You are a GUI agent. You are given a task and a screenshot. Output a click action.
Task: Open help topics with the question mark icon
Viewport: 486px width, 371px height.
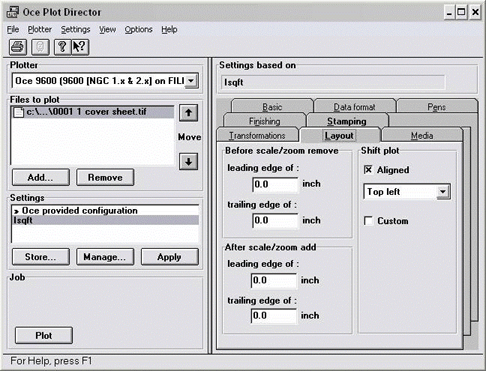(x=62, y=47)
